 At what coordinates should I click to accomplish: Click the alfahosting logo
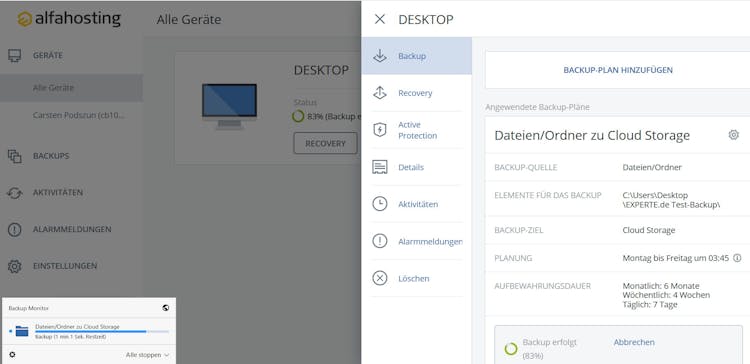point(69,19)
